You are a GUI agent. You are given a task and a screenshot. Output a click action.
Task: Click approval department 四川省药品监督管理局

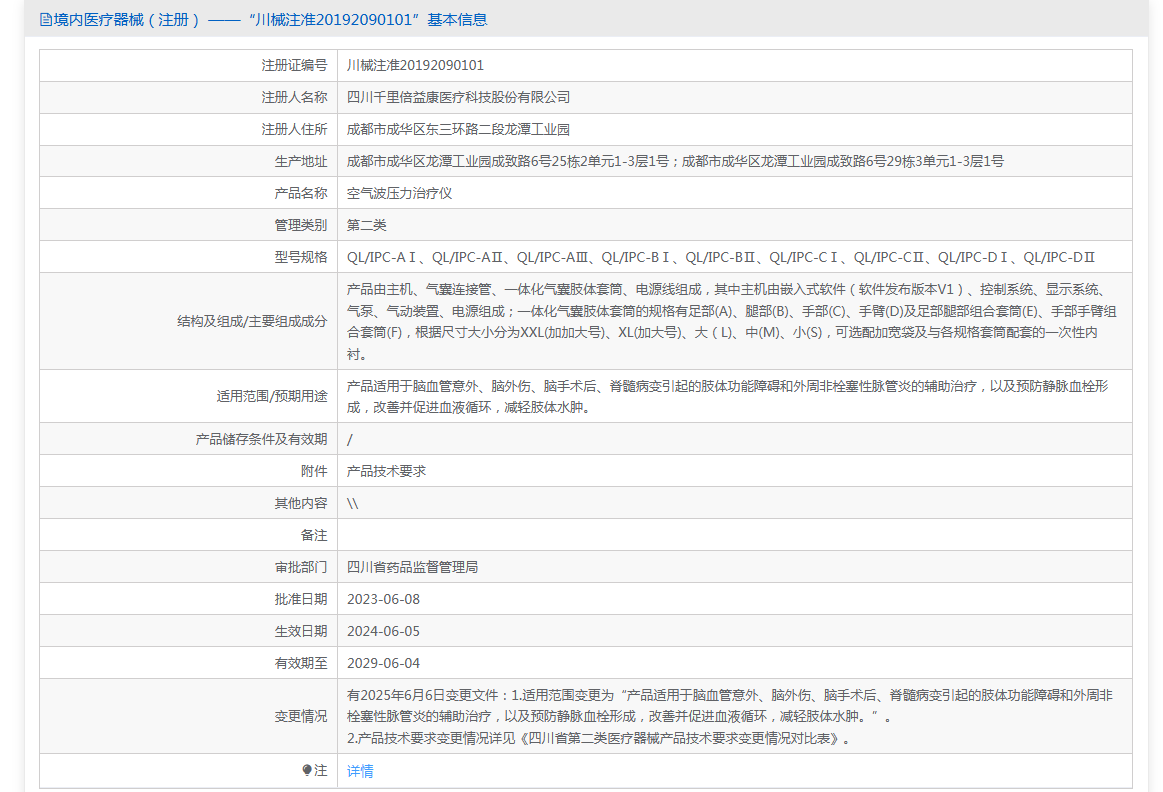pyautogui.click(x=412, y=567)
